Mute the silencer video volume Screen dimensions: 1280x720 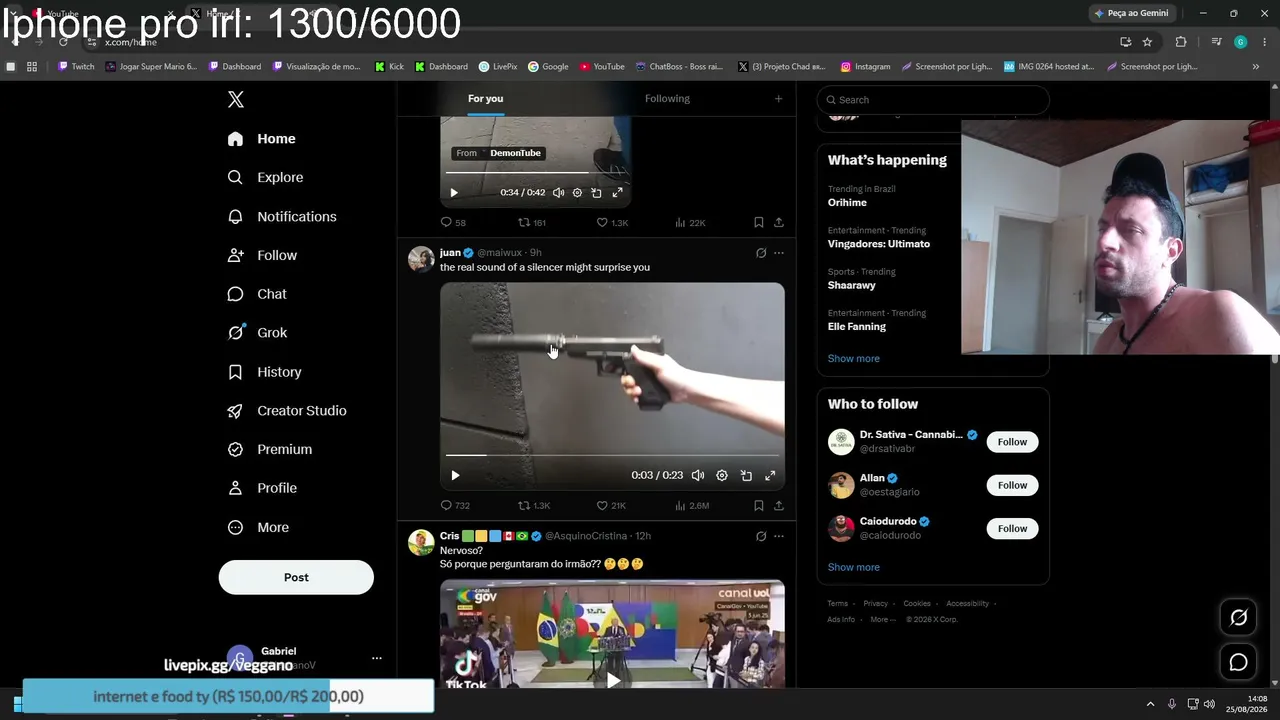pyautogui.click(x=698, y=476)
